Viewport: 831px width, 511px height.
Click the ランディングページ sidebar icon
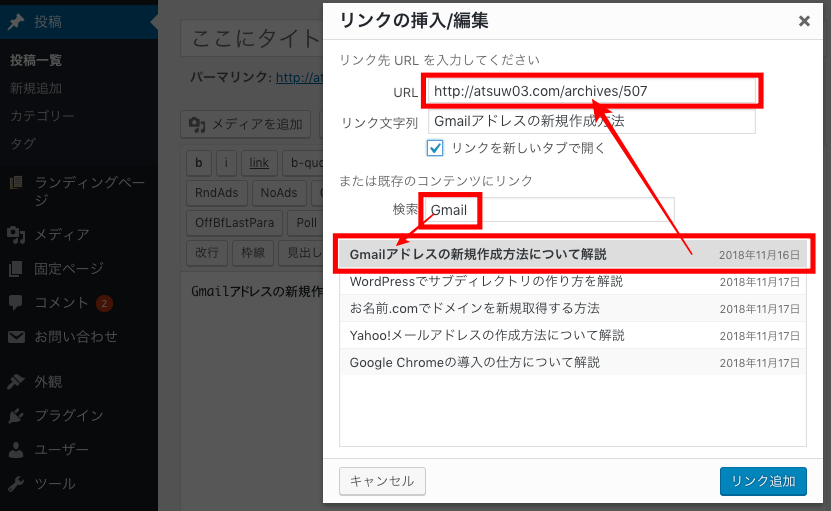click(16, 183)
